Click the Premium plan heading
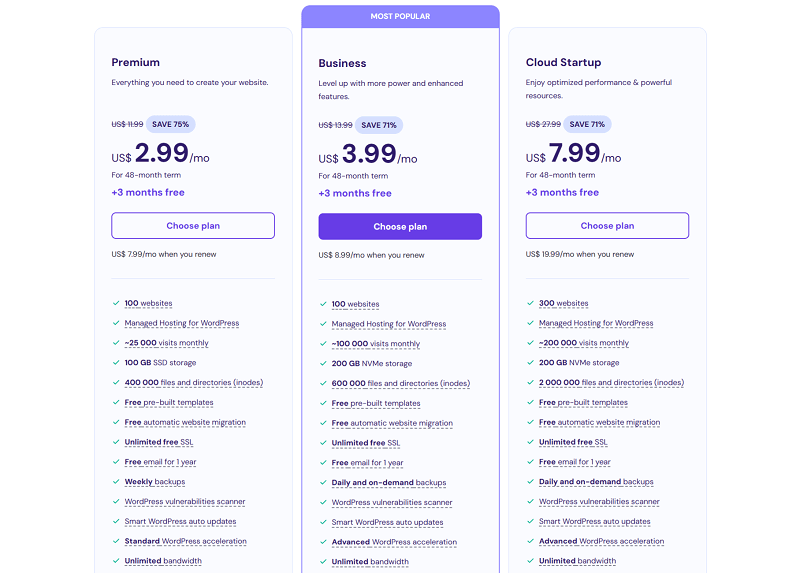This screenshot has width=800, height=573. point(136,62)
